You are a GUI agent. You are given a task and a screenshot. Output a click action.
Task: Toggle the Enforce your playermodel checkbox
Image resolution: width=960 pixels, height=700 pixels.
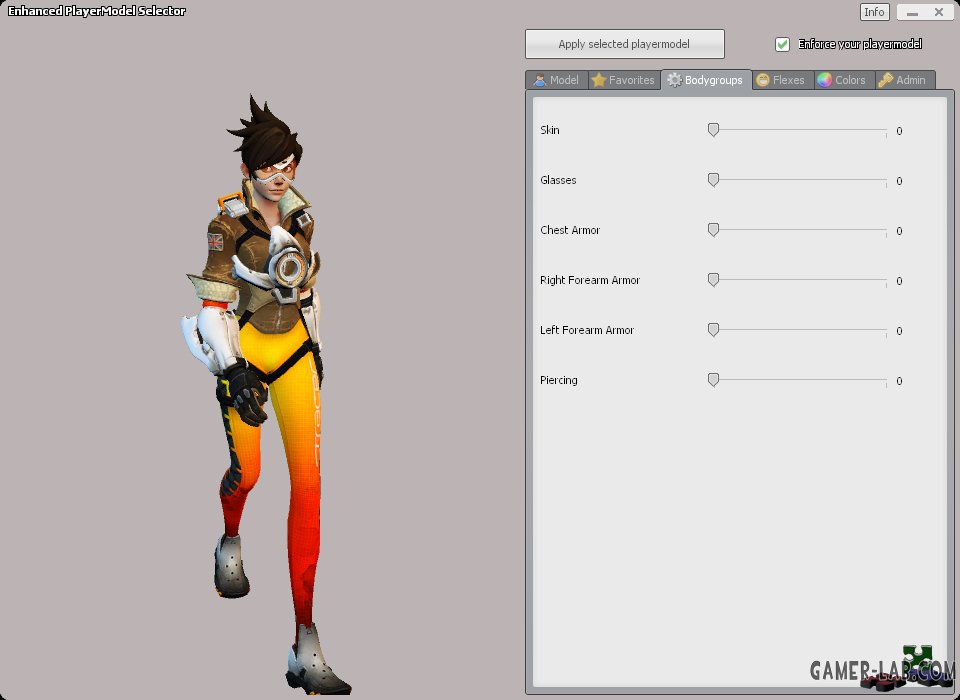pos(782,44)
